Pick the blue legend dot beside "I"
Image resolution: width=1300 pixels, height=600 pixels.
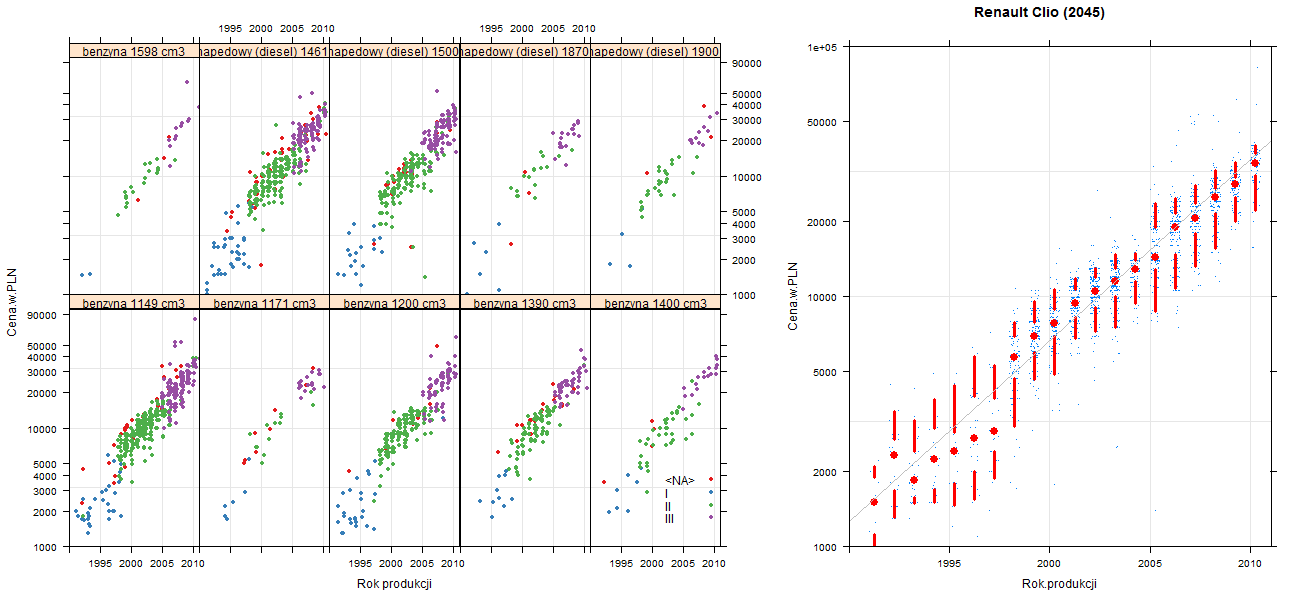click(711, 493)
